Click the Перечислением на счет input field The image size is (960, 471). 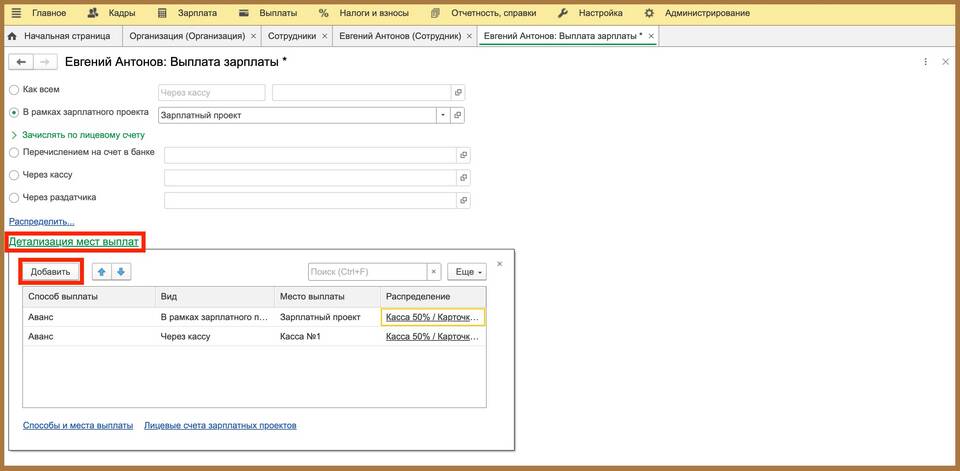pyautogui.click(x=310, y=155)
